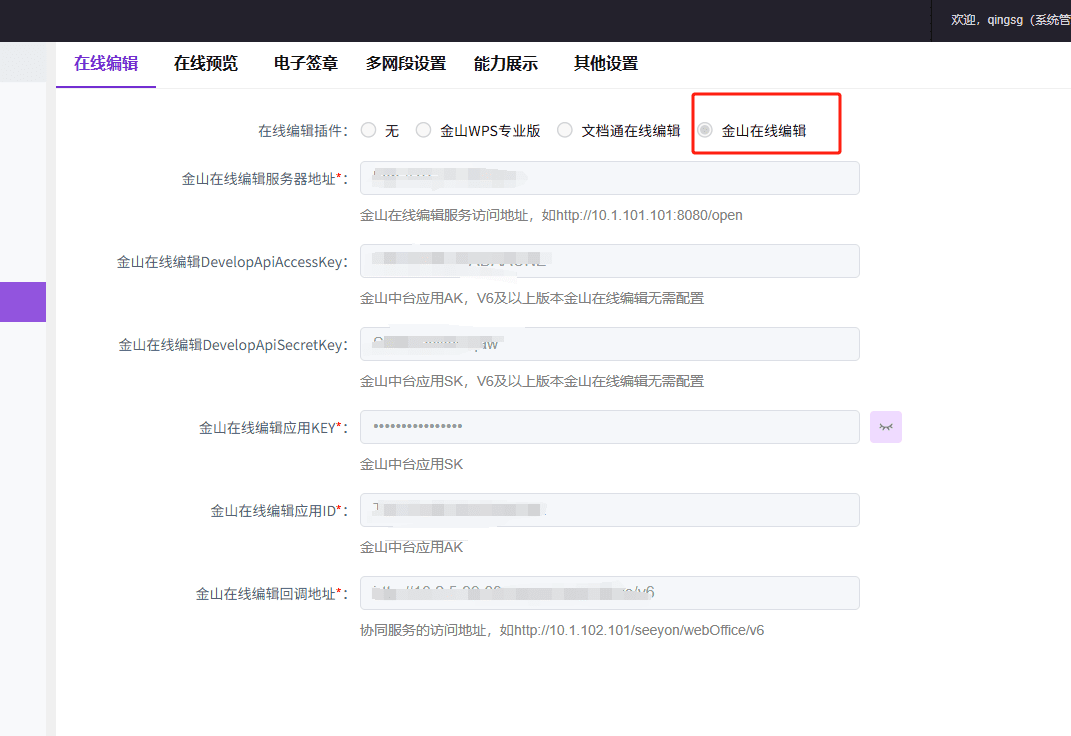1071x736 pixels.
Task: Switch to the 其他设置 tab
Action: [x=606, y=63]
